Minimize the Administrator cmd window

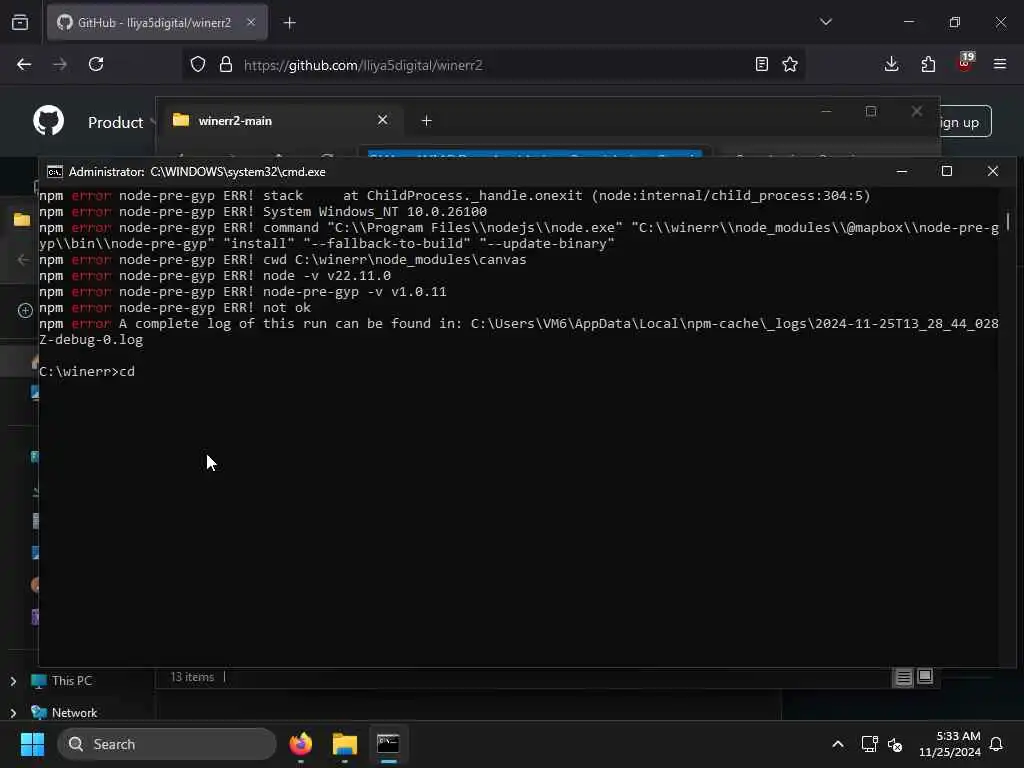pos(902,172)
